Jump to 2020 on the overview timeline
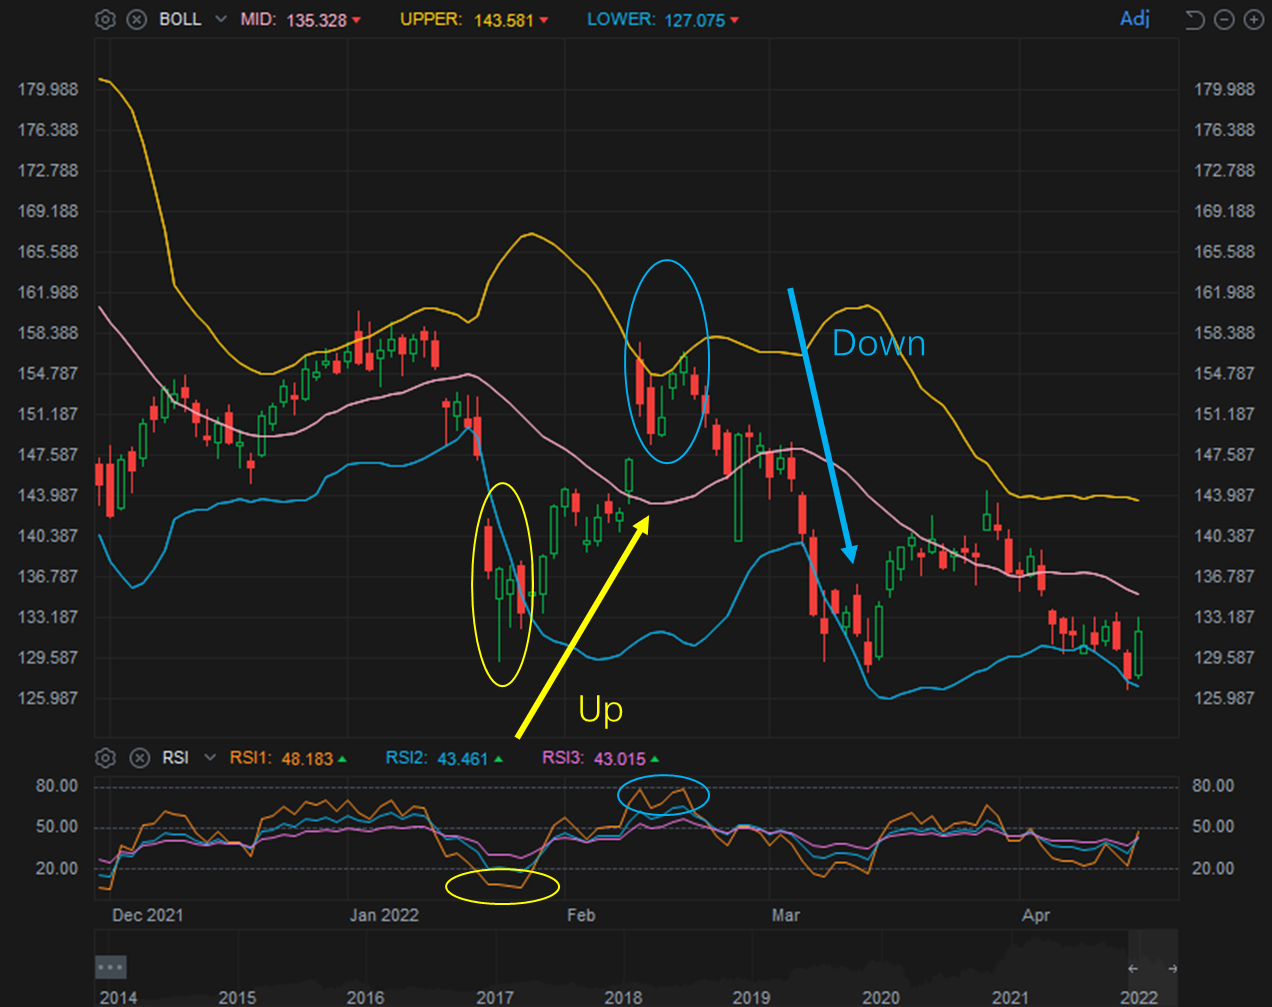Screen dimensions: 1272x1007 880,997
